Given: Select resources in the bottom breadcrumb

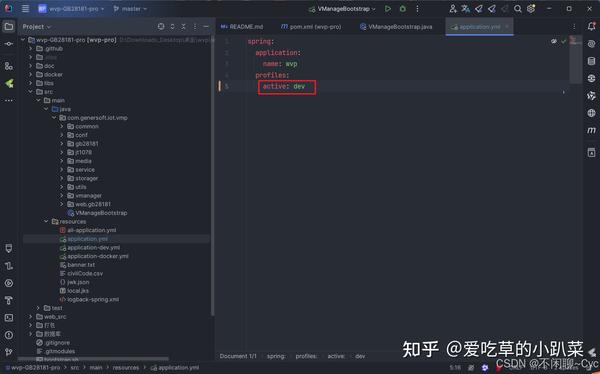Looking at the screenshot, I should 126,367.
